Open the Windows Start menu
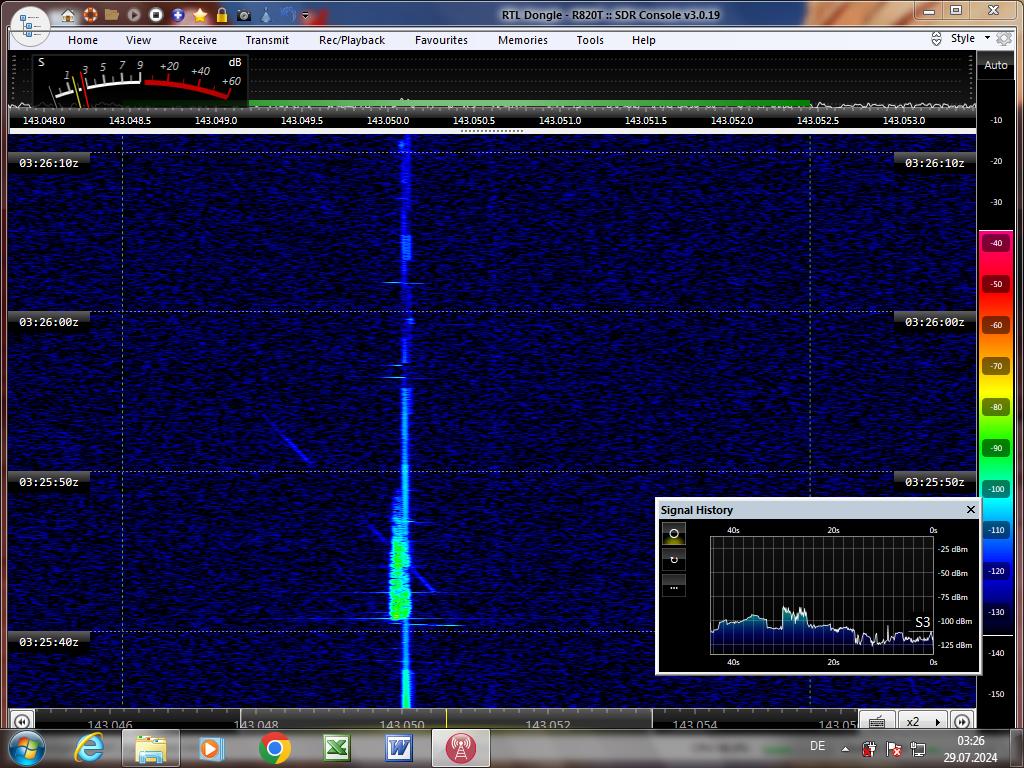Image resolution: width=1024 pixels, height=768 pixels. (x=26, y=748)
